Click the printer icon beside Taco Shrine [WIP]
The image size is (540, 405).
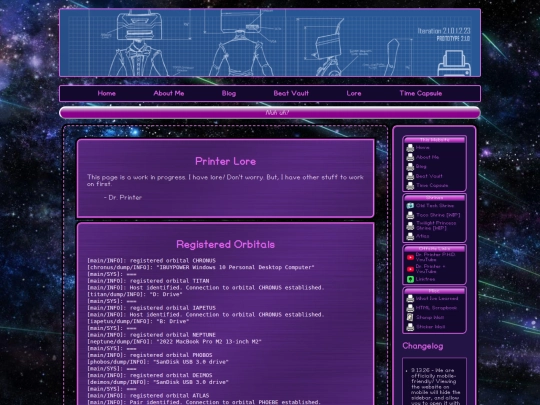click(410, 215)
